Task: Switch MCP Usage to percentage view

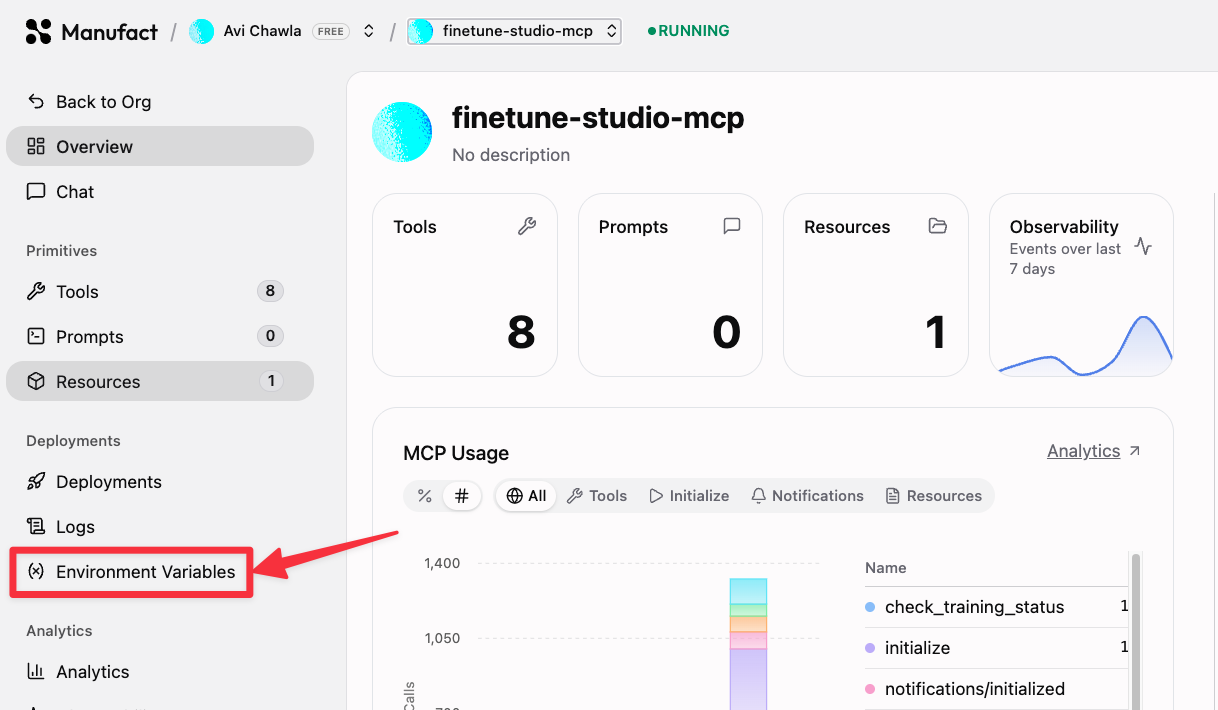Action: tap(425, 496)
